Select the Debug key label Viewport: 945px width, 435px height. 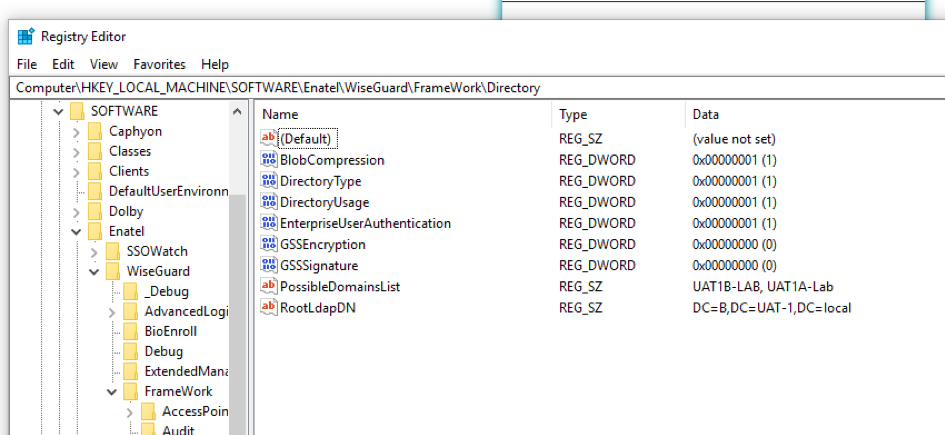point(163,351)
